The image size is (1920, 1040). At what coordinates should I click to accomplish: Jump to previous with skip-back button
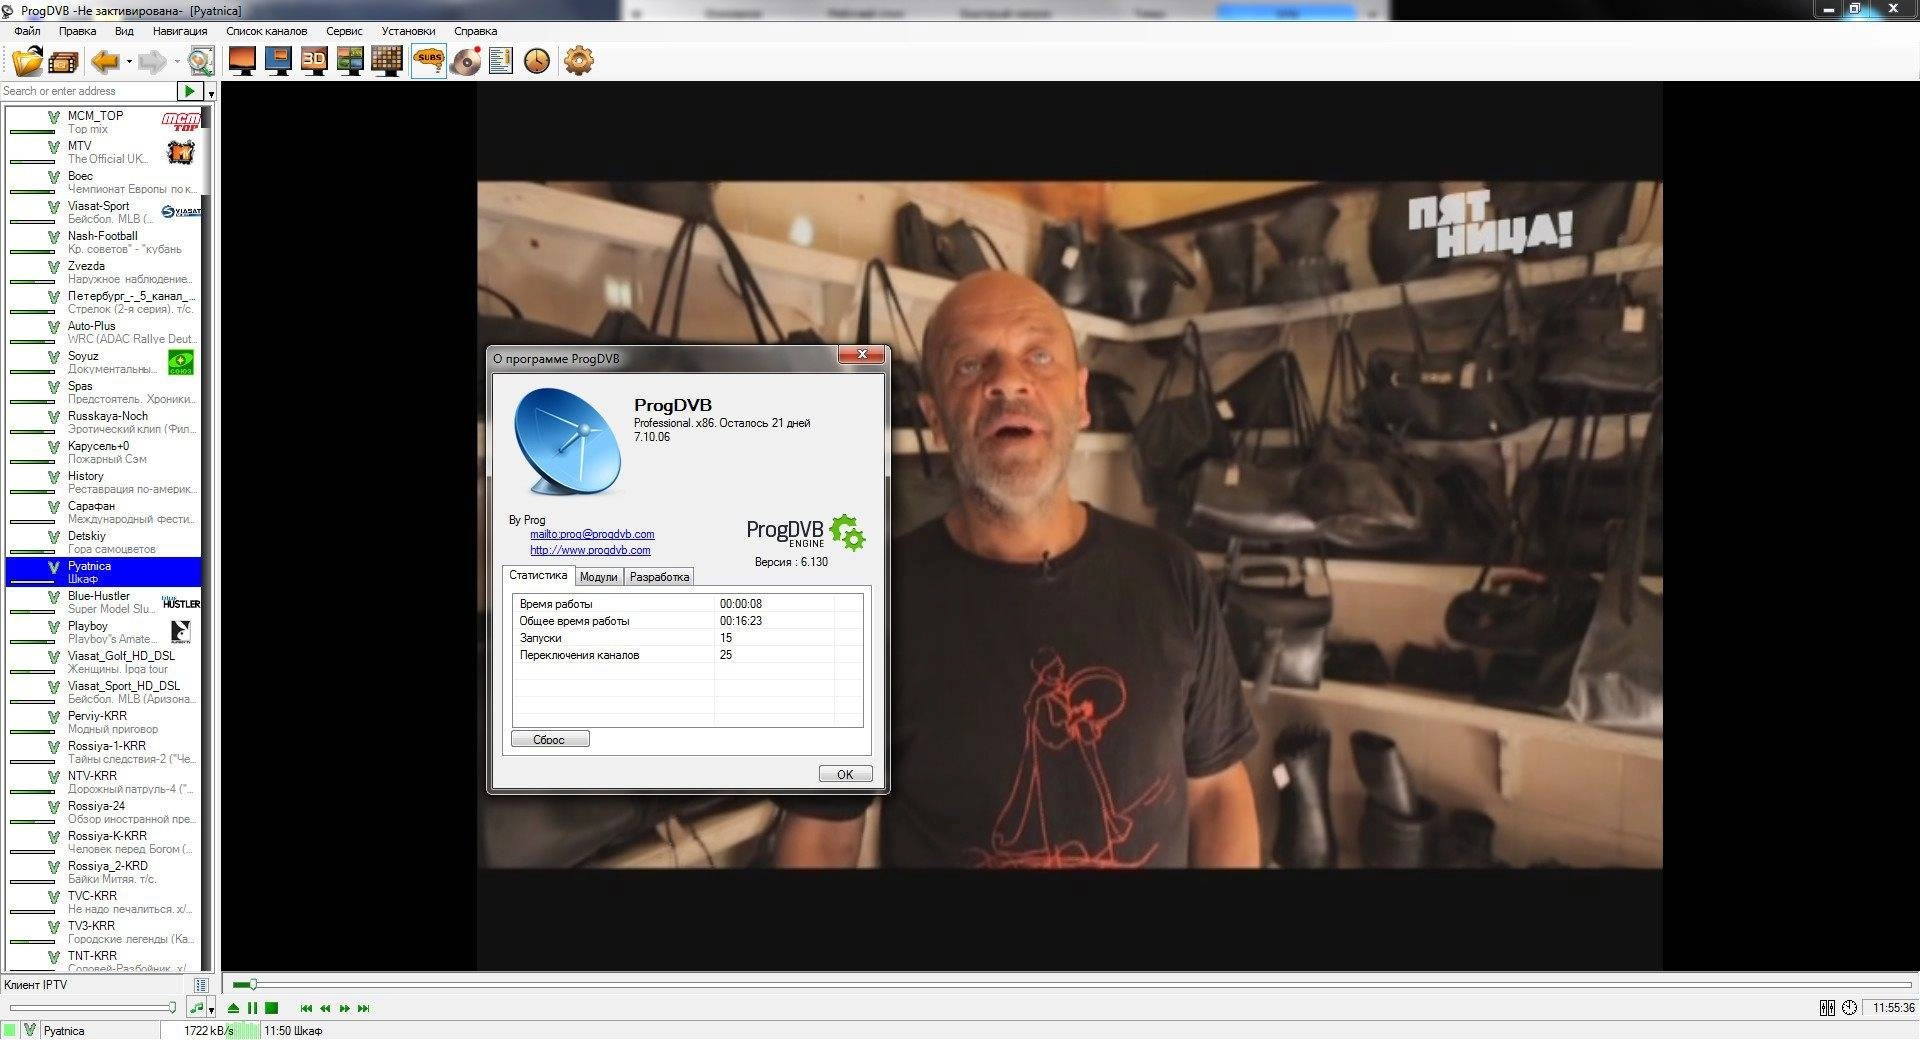point(306,1008)
